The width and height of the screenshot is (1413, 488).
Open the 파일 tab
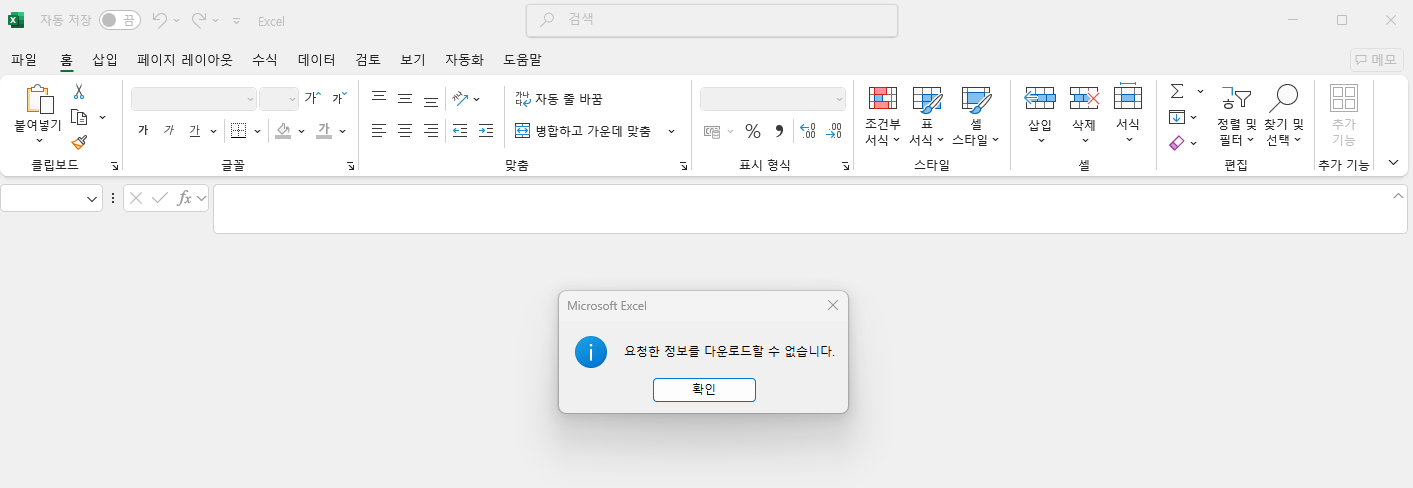click(x=24, y=60)
